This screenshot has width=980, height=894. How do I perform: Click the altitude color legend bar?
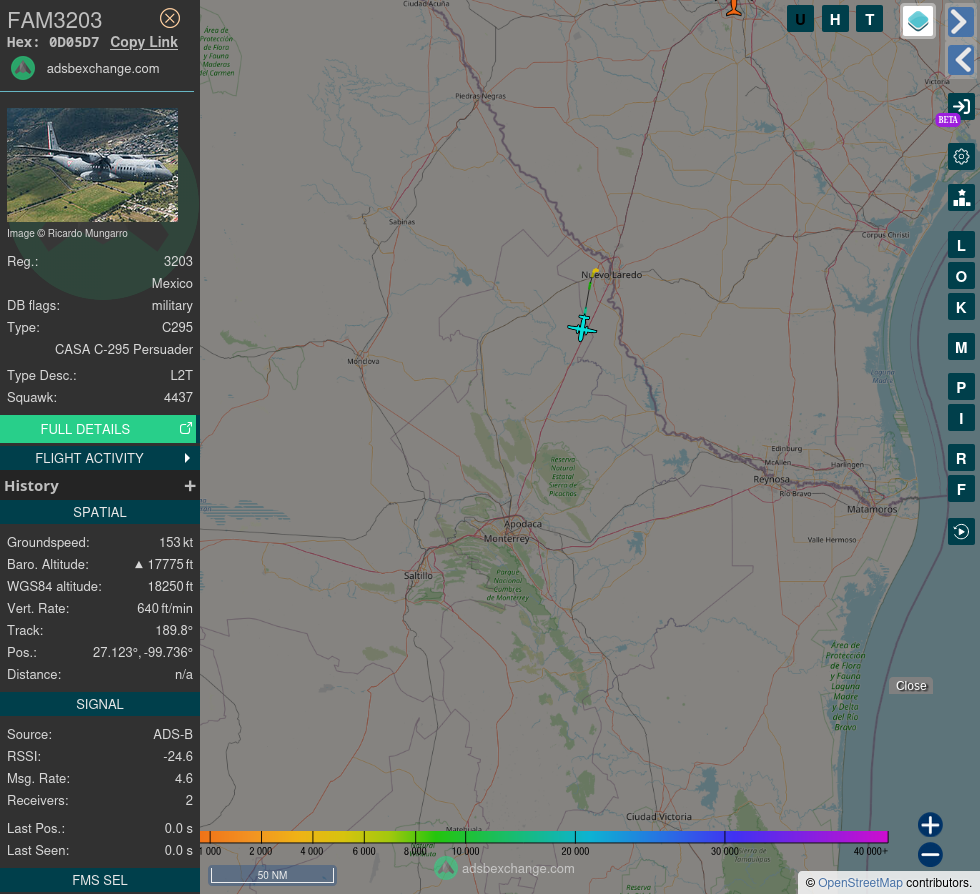[x=544, y=836]
